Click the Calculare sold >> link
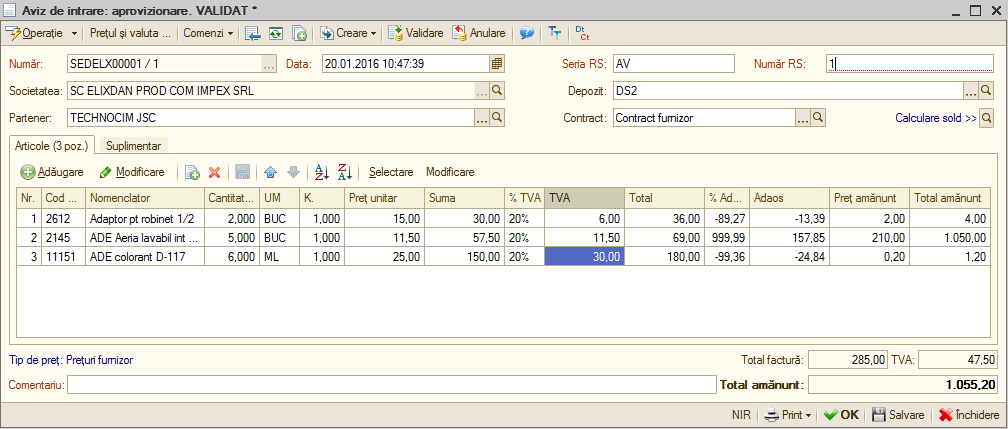 tap(936, 118)
